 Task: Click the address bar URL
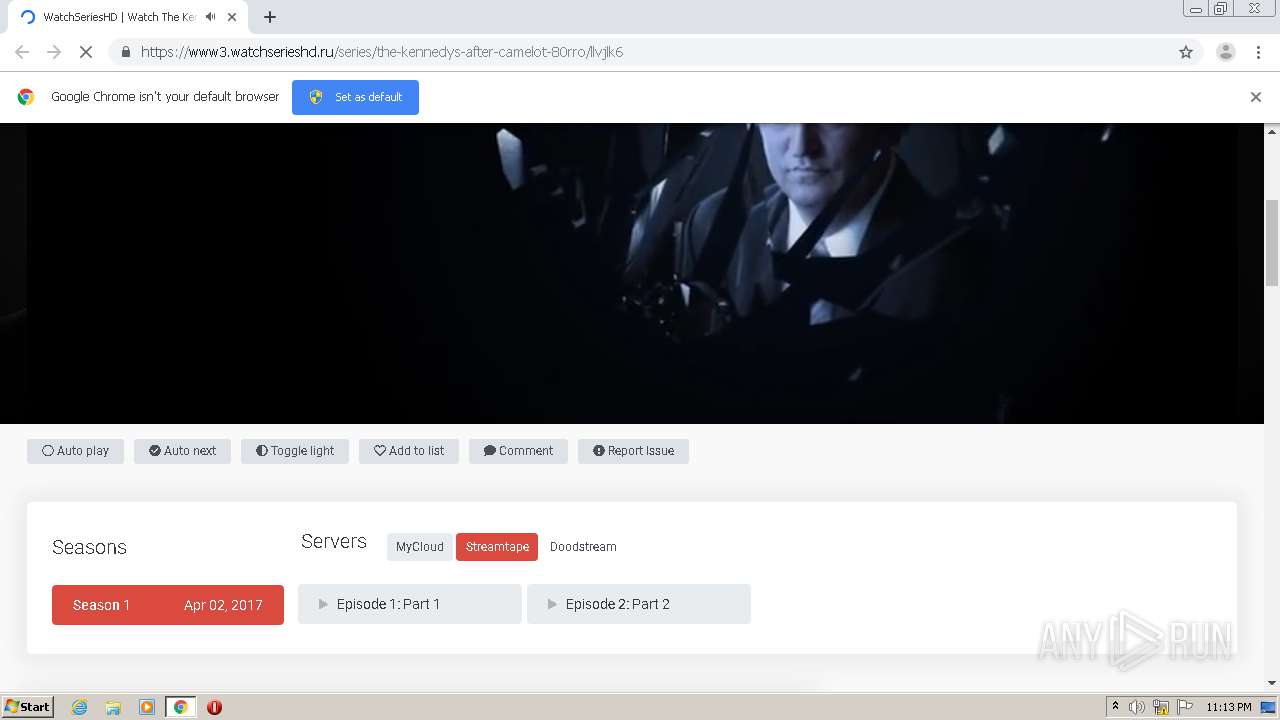pos(382,52)
